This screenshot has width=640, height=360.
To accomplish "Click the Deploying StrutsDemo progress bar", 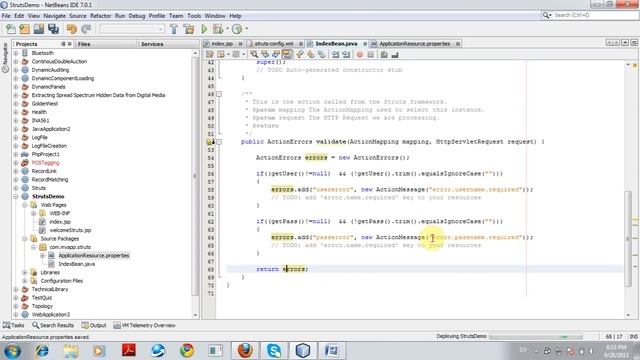I will pyautogui.click(x=536, y=337).
